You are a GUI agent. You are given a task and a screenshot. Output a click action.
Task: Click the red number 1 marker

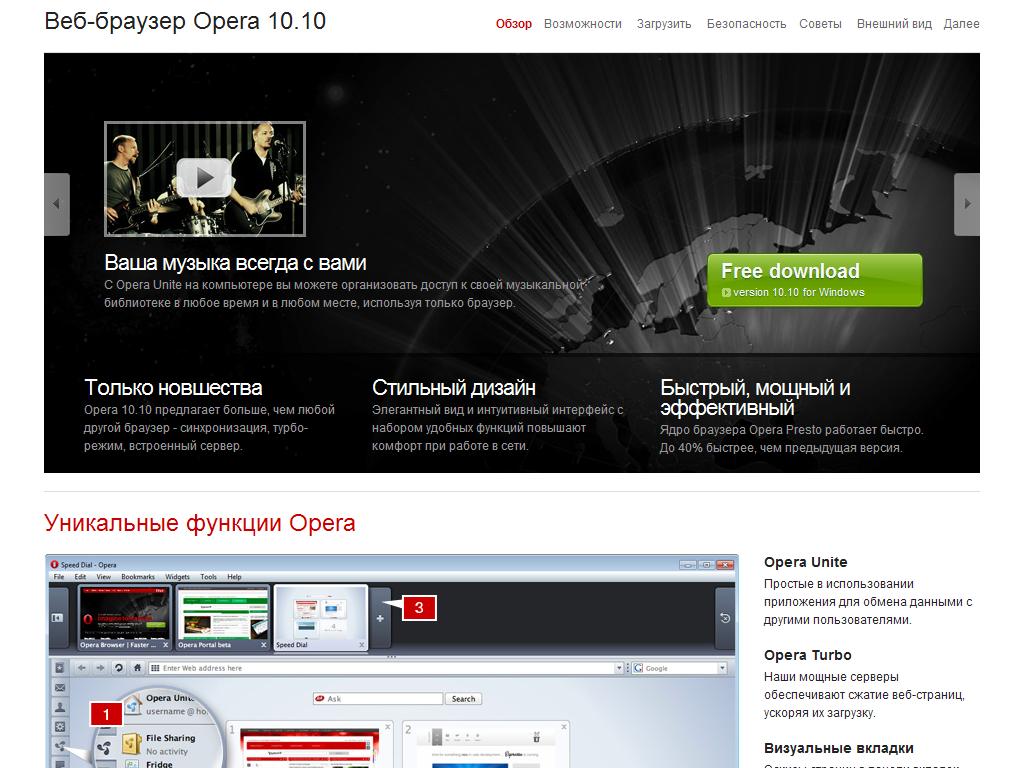click(106, 714)
